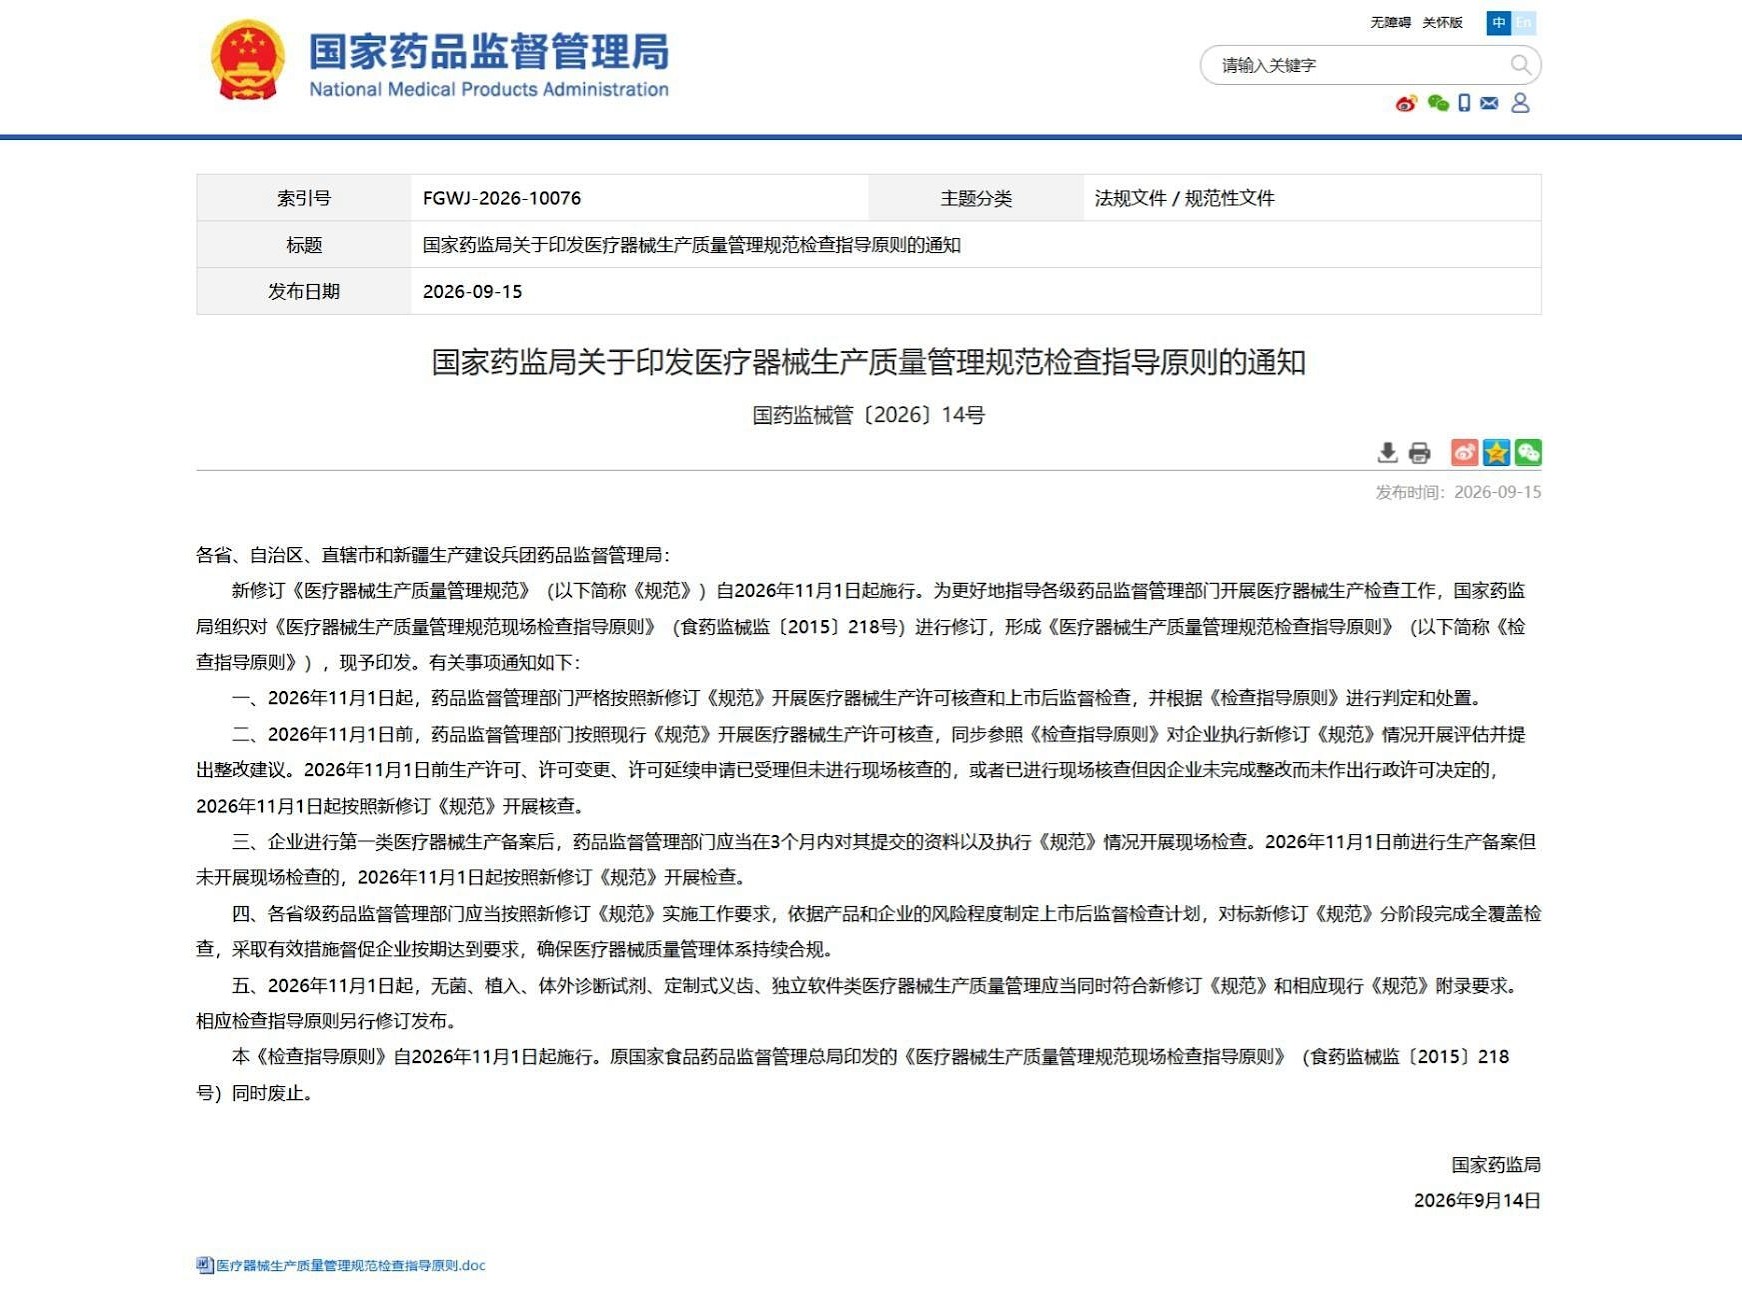The height and width of the screenshot is (1307, 1742).
Task: Click document number 国药监械管〔2026〕14号
Action: [x=869, y=415]
